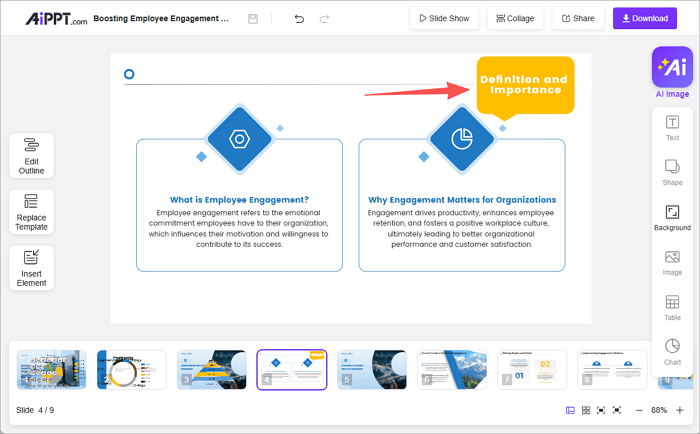Enter fullscreen view mode
The image size is (700, 434).
click(617, 410)
